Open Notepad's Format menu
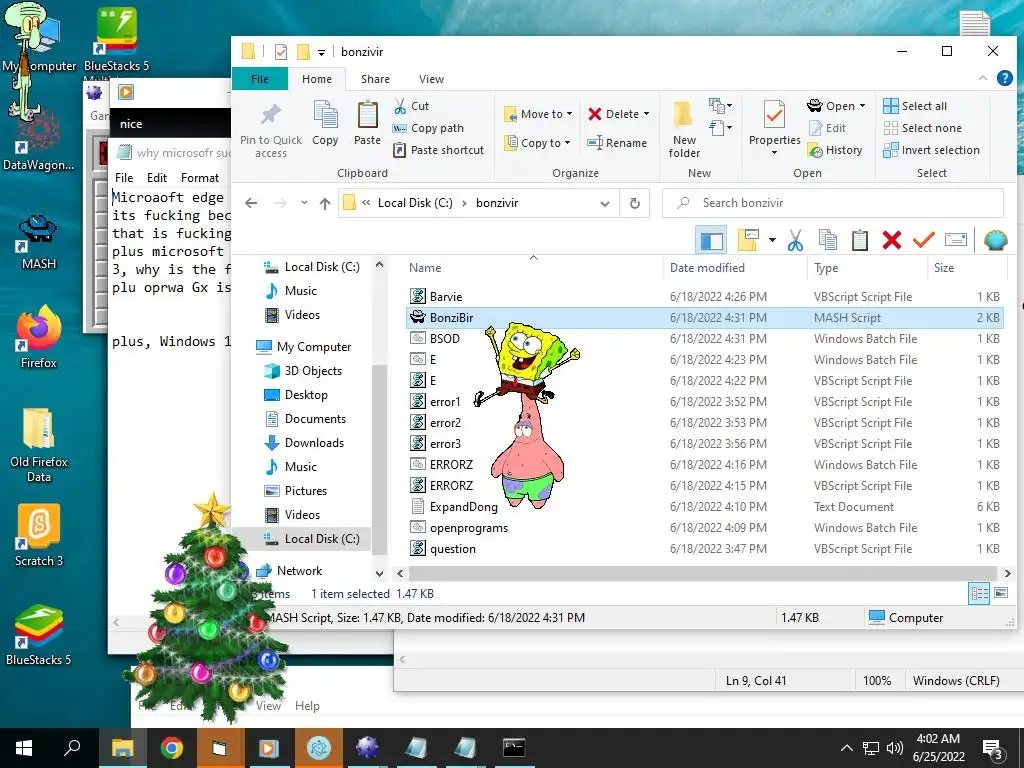The image size is (1024, 768). point(200,178)
